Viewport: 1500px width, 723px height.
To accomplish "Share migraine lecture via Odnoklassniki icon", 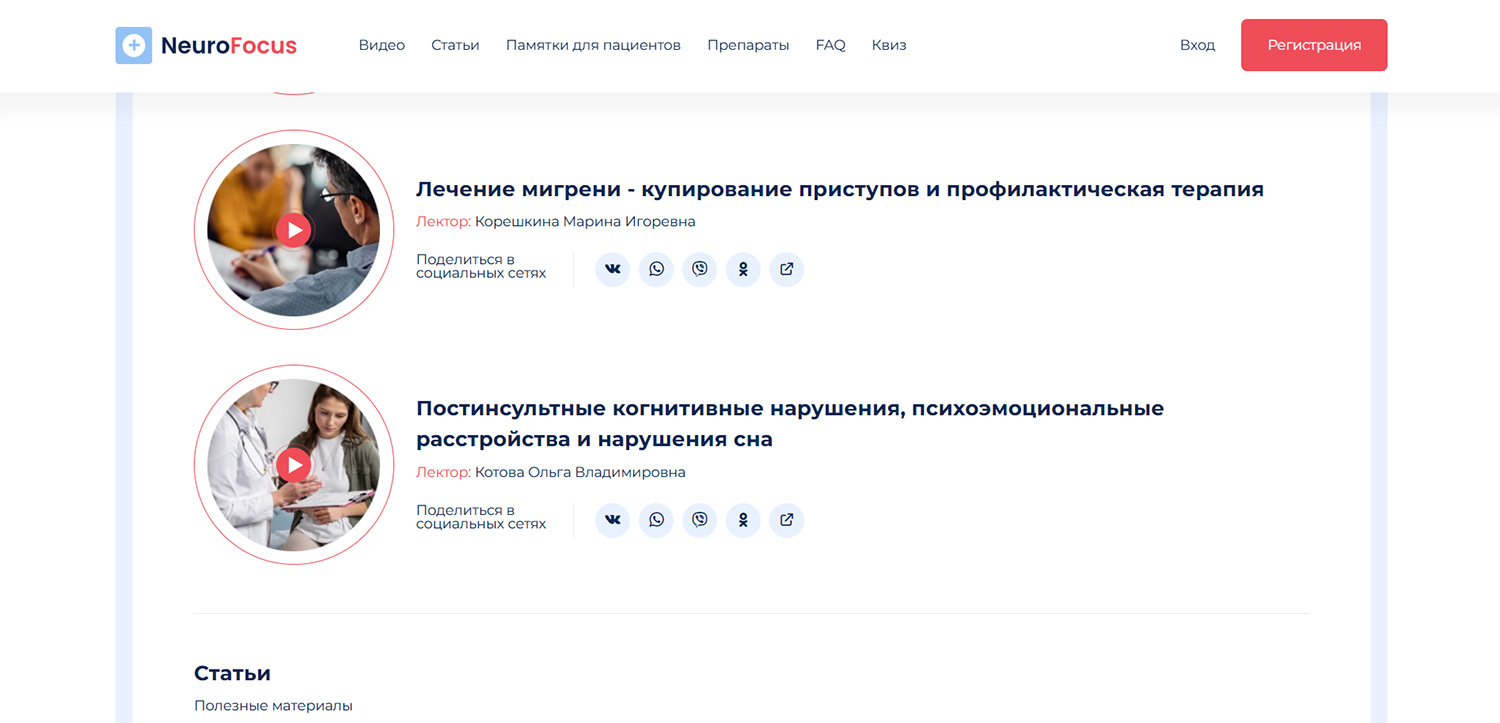I will point(743,269).
